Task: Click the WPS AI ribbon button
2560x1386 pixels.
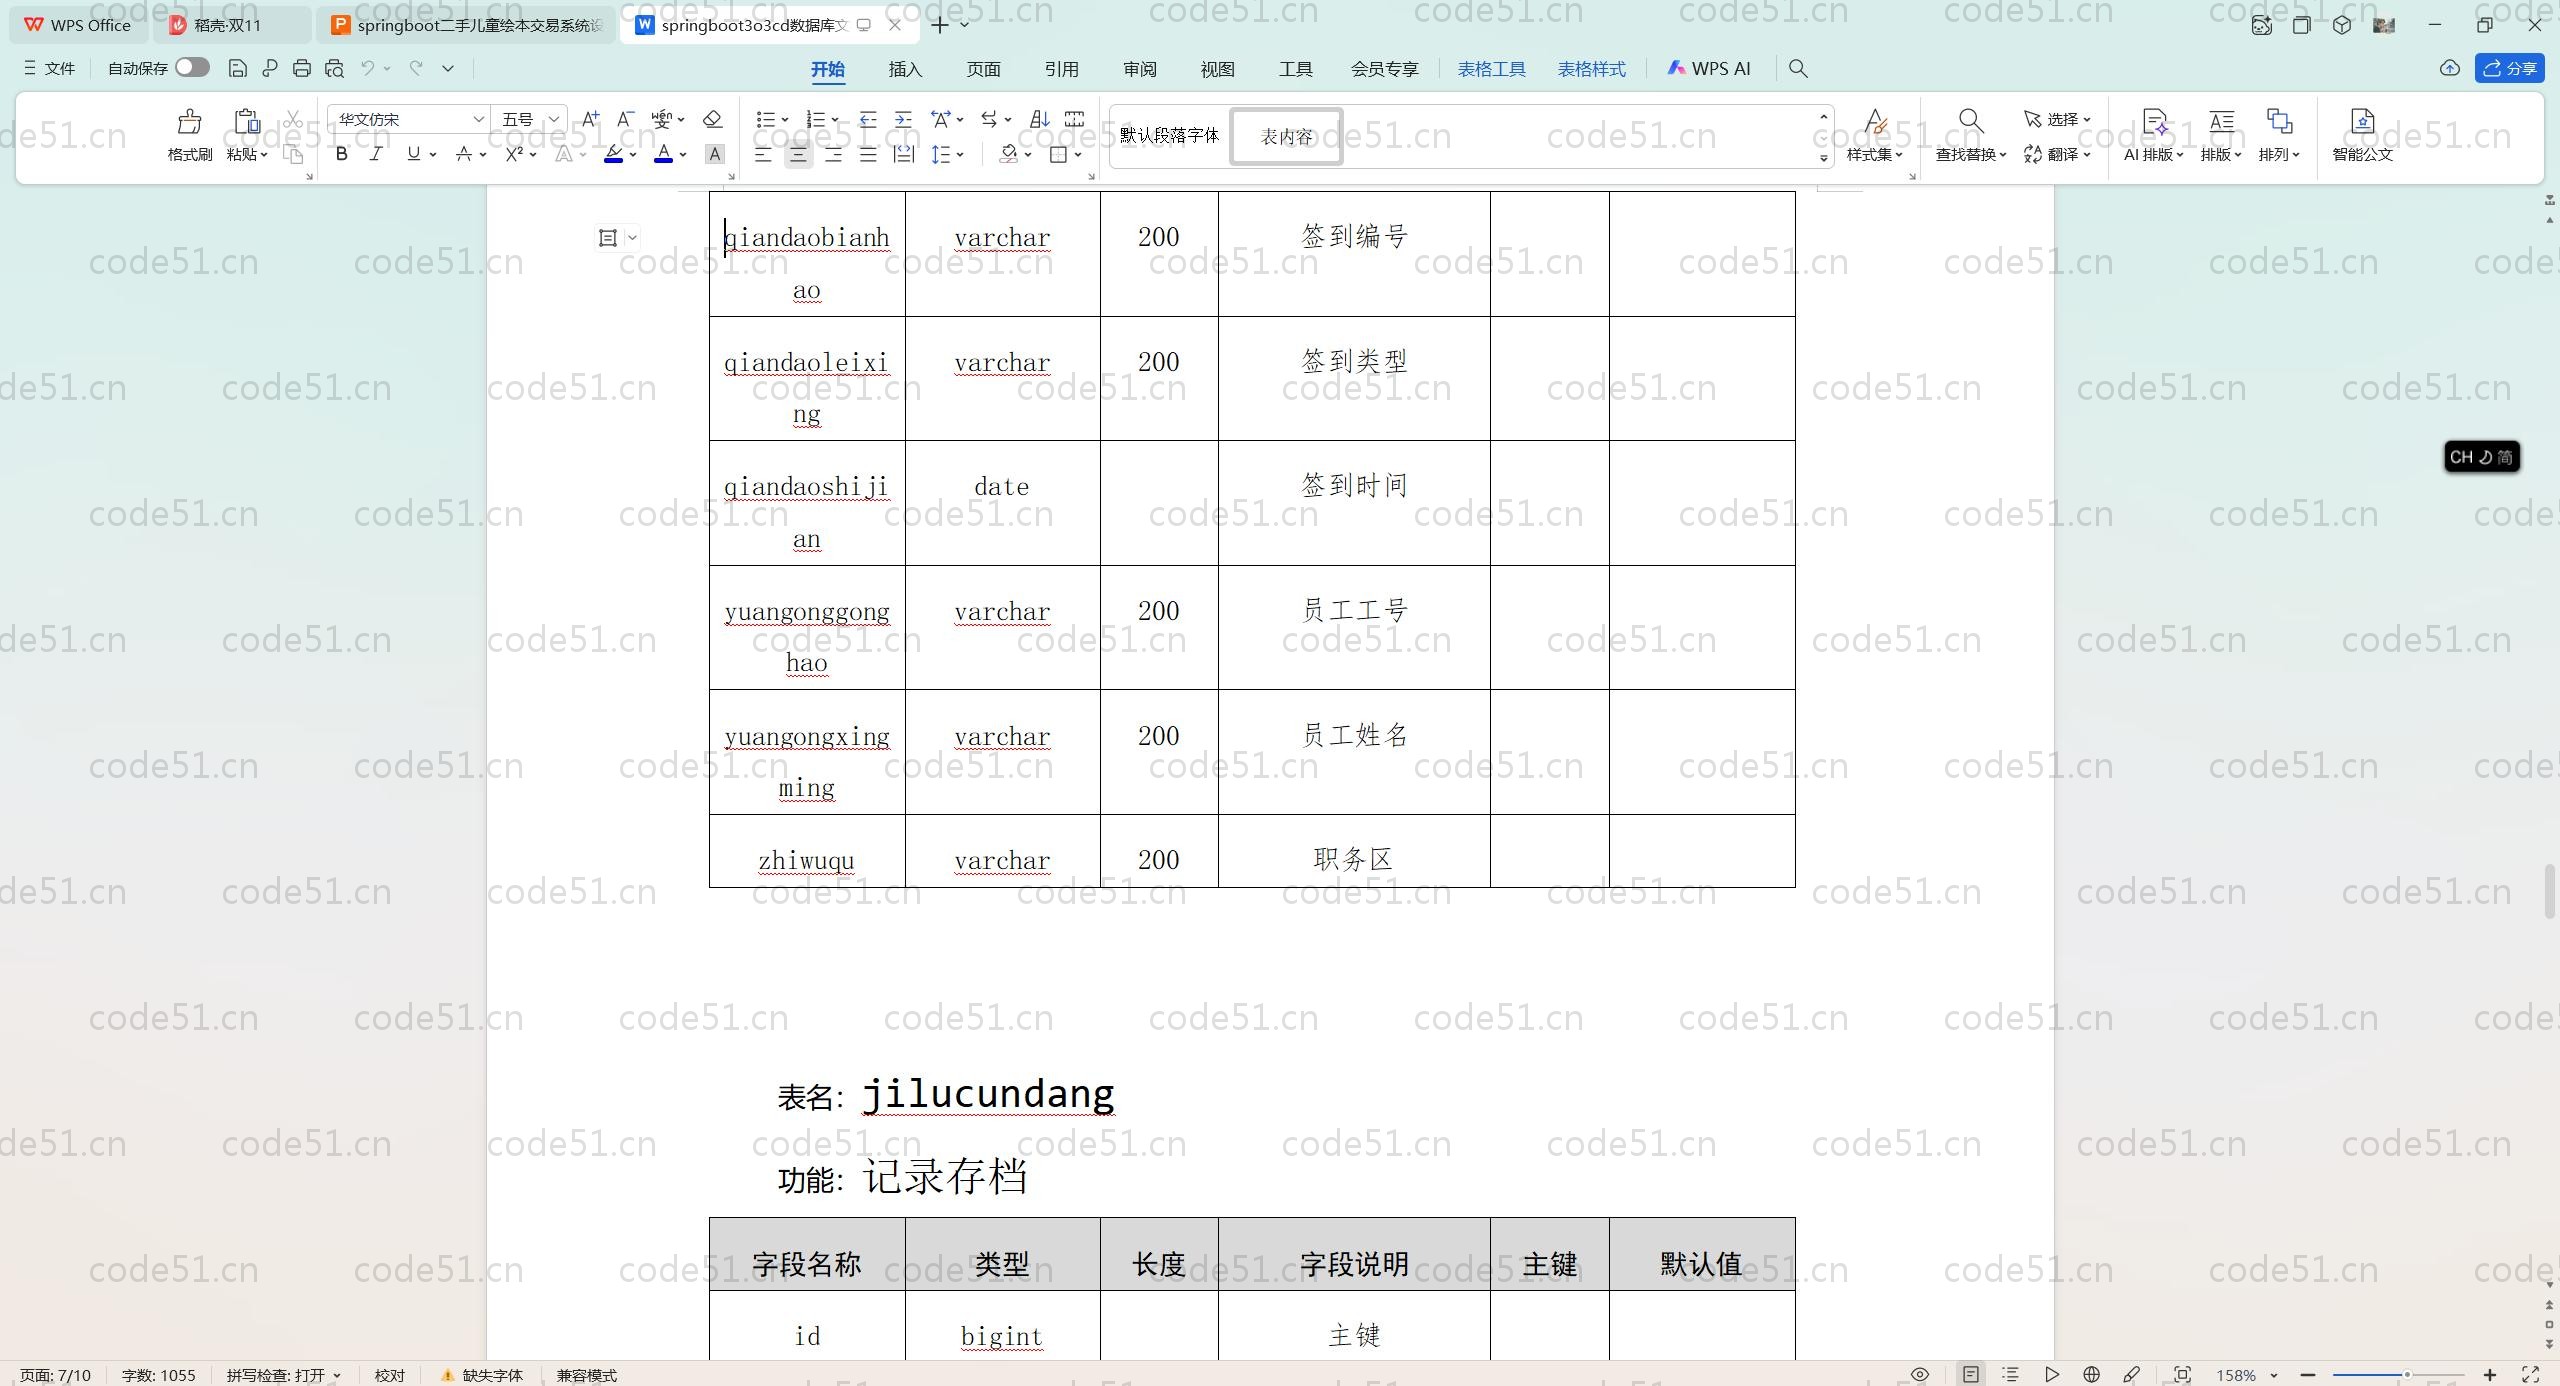Action: [1709, 68]
